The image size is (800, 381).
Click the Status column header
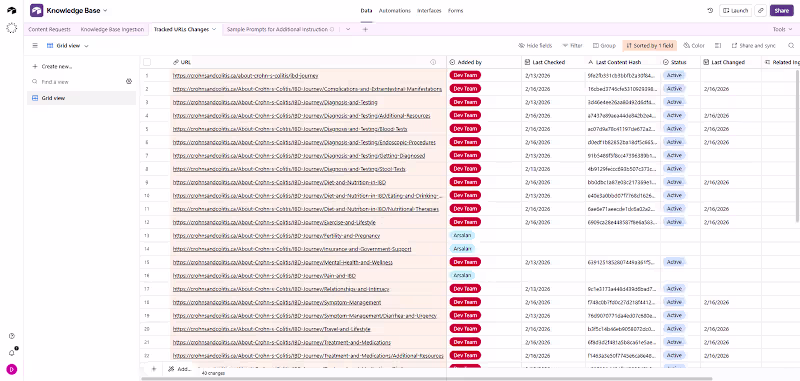tap(680, 62)
